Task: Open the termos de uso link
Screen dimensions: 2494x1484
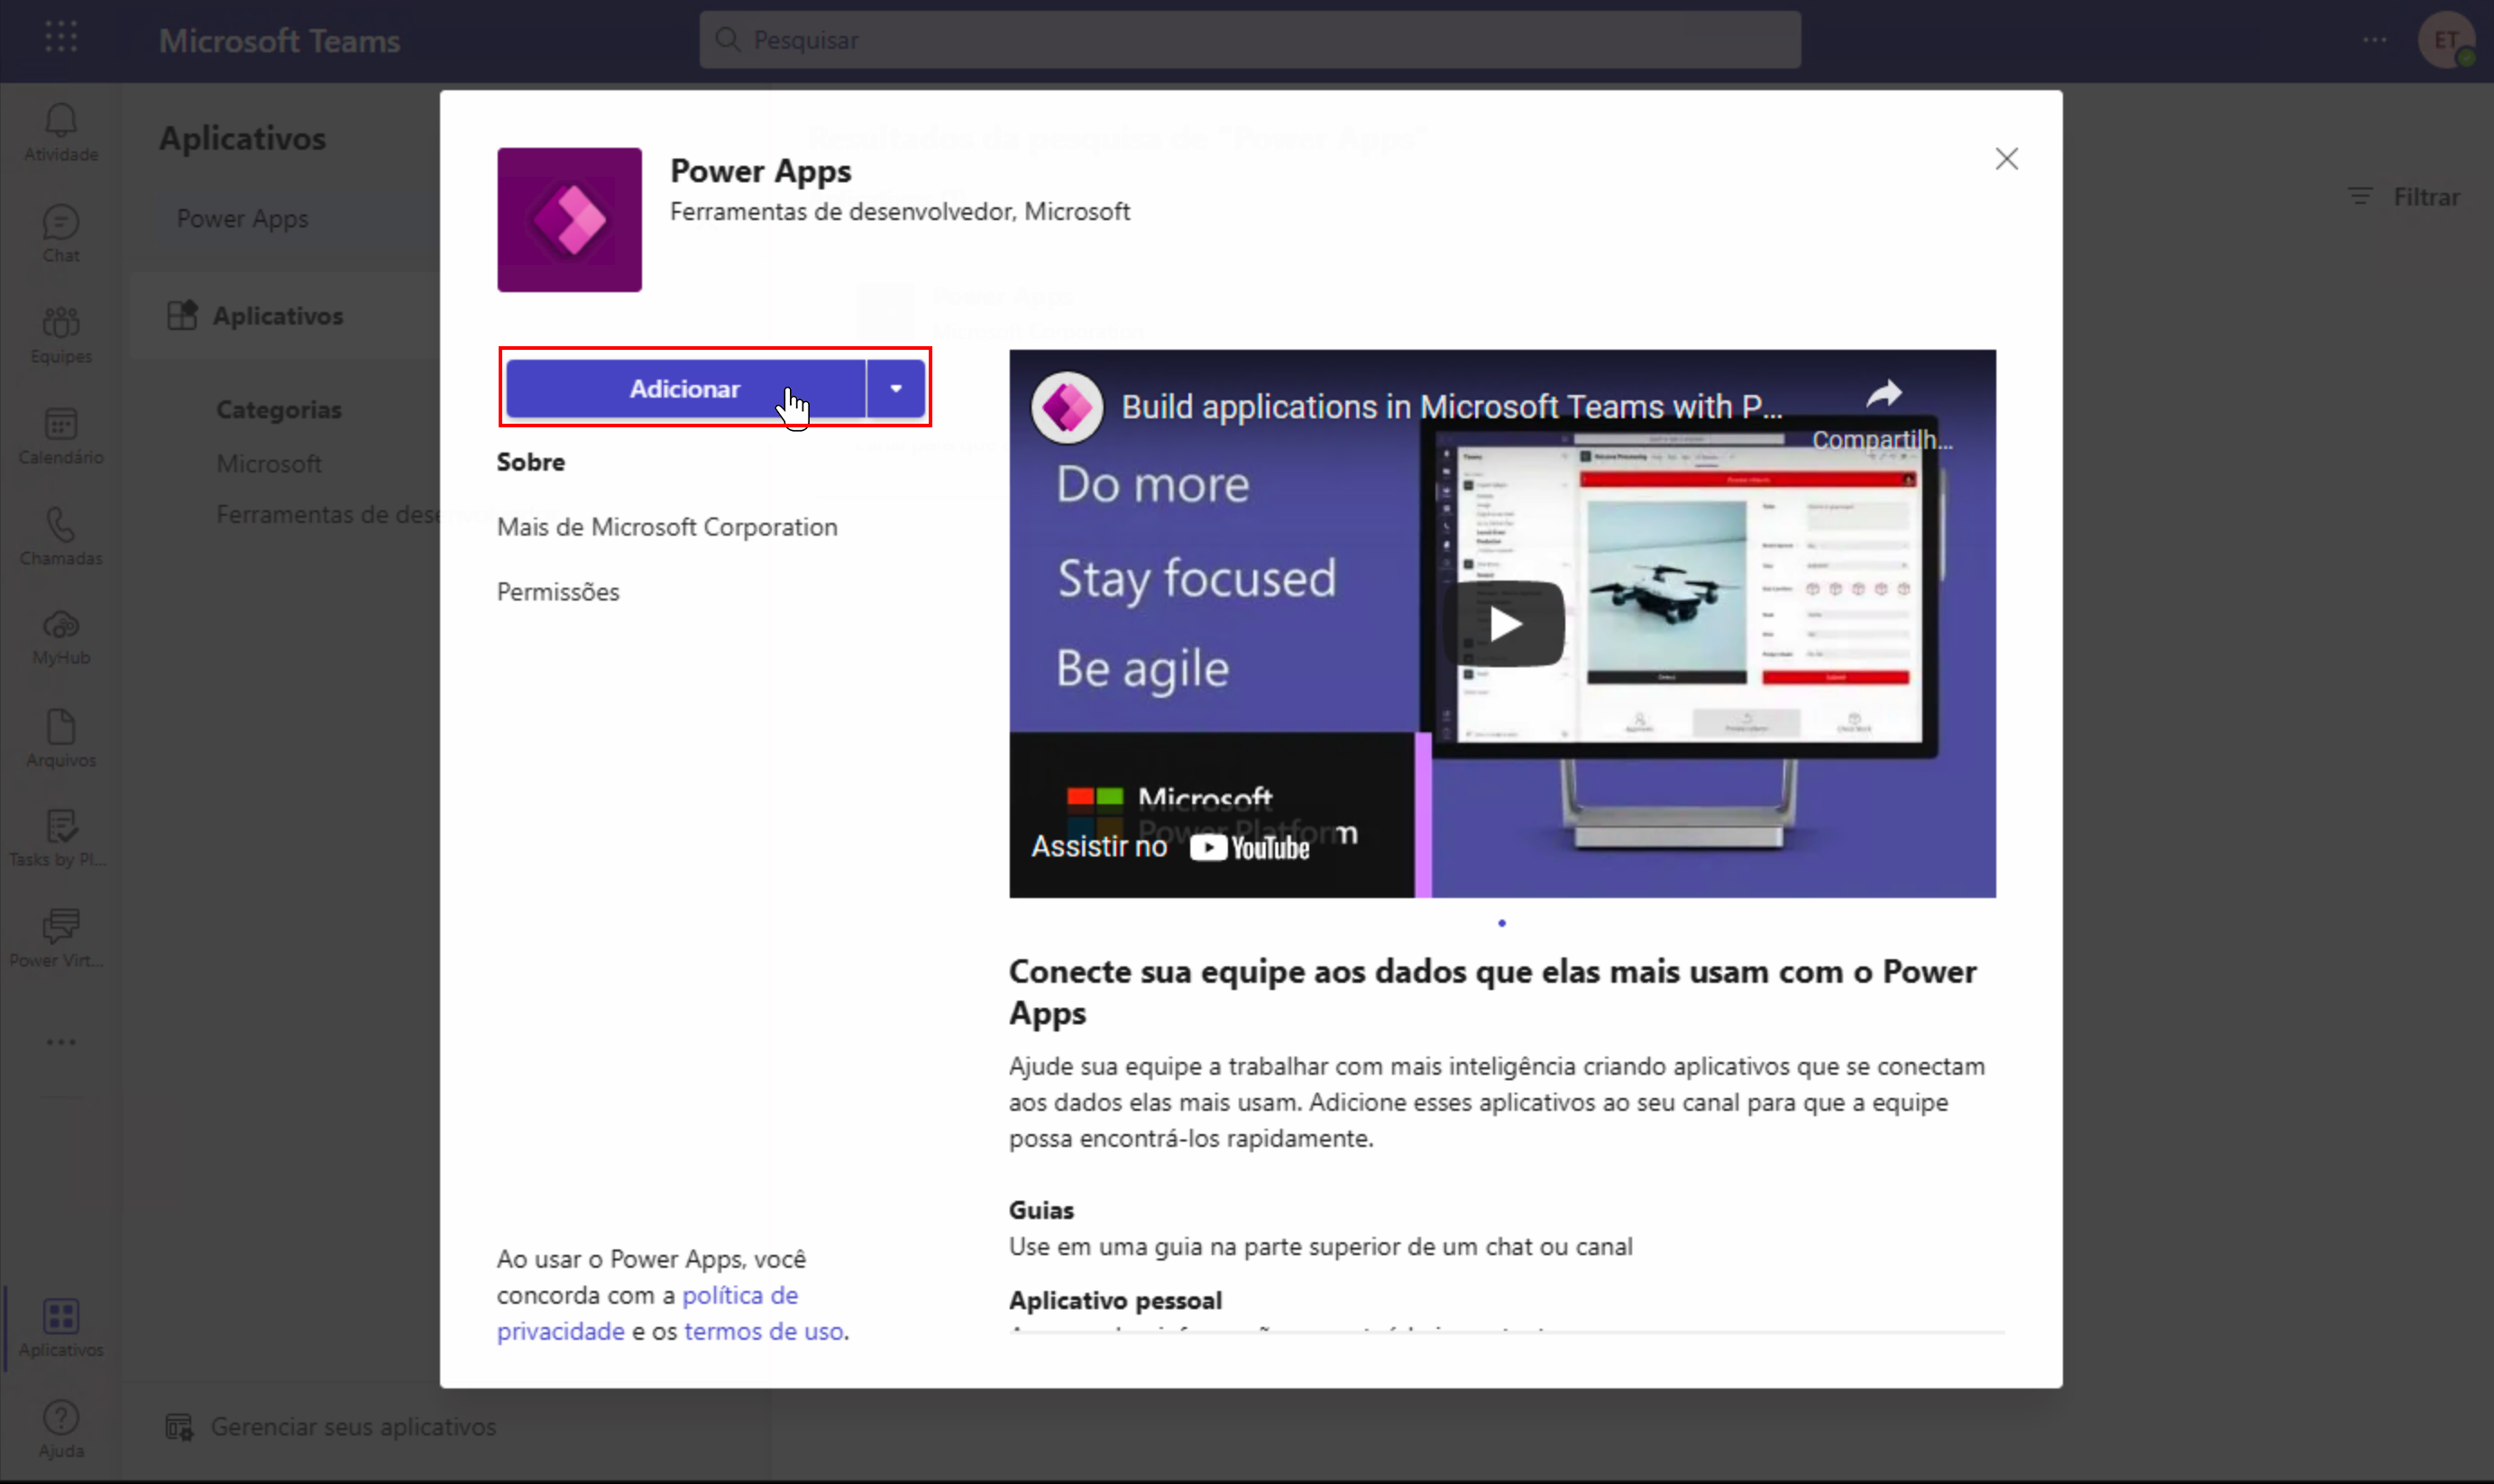Action: pos(764,1332)
